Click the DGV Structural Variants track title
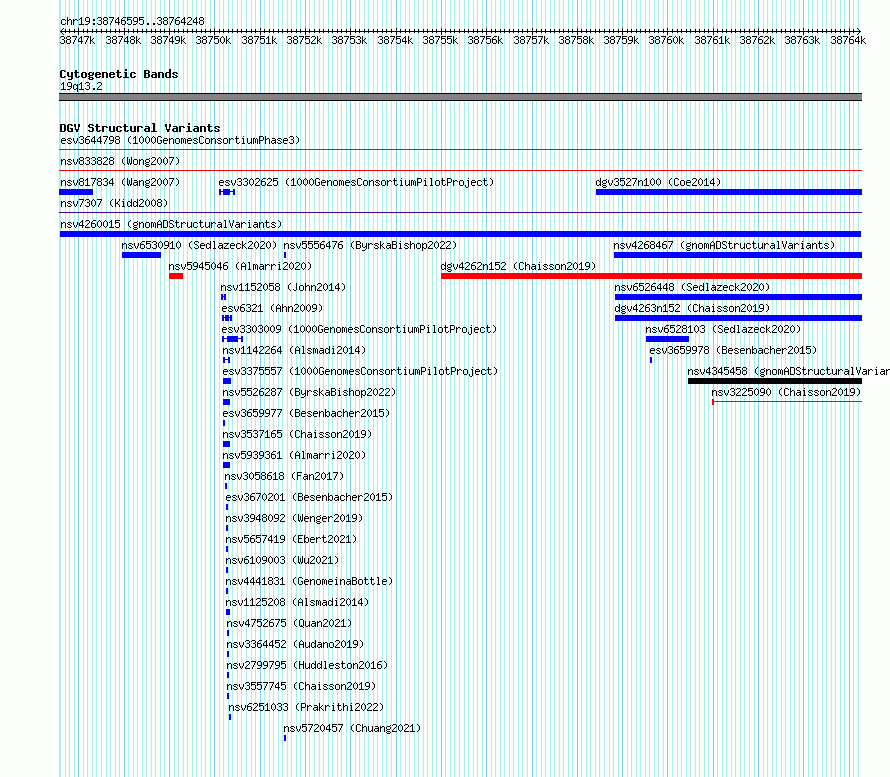The image size is (890, 777). point(140,128)
